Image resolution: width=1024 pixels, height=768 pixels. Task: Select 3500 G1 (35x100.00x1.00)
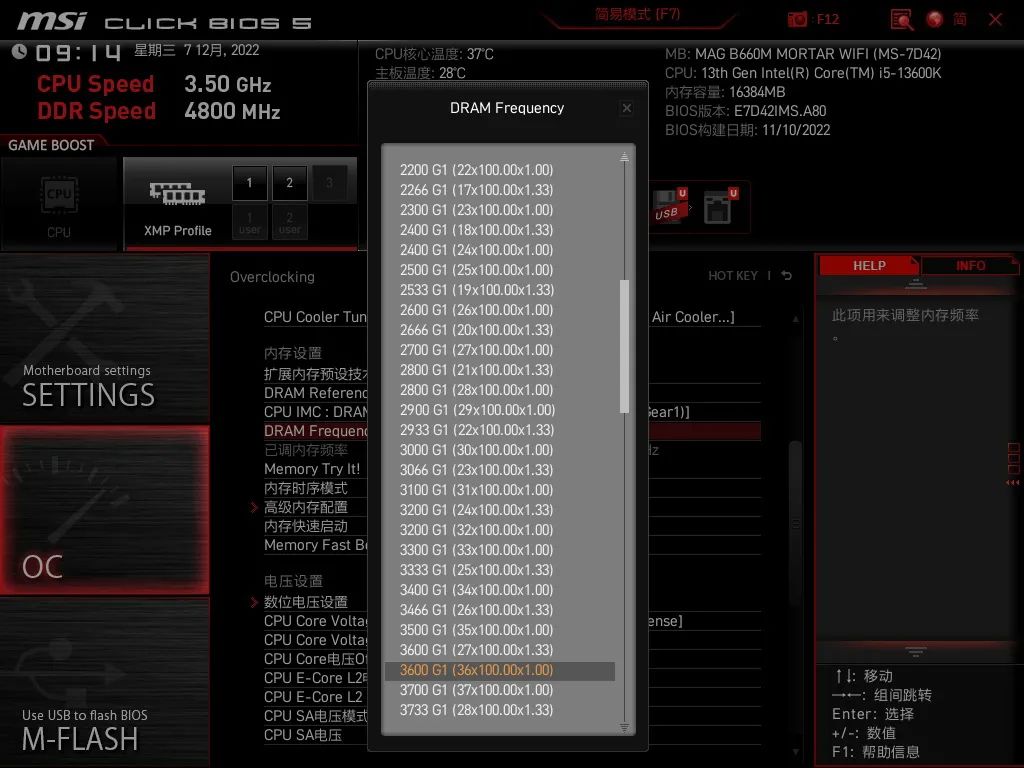(x=476, y=630)
